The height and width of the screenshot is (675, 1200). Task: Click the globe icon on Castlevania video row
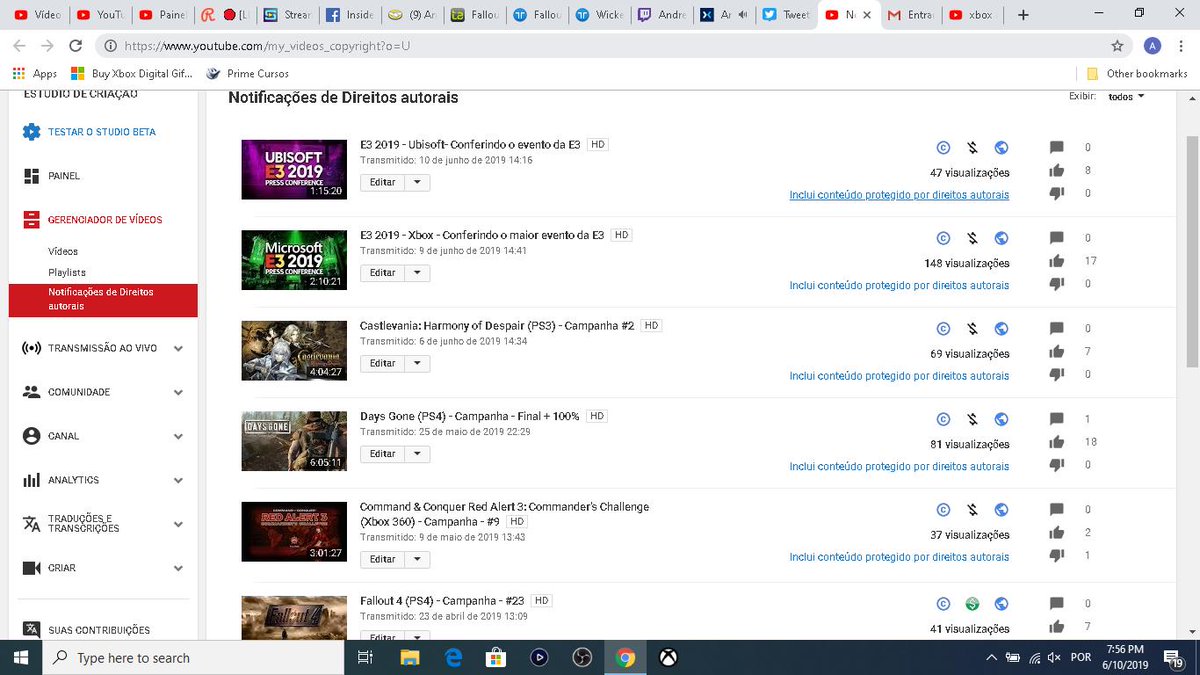point(1002,328)
